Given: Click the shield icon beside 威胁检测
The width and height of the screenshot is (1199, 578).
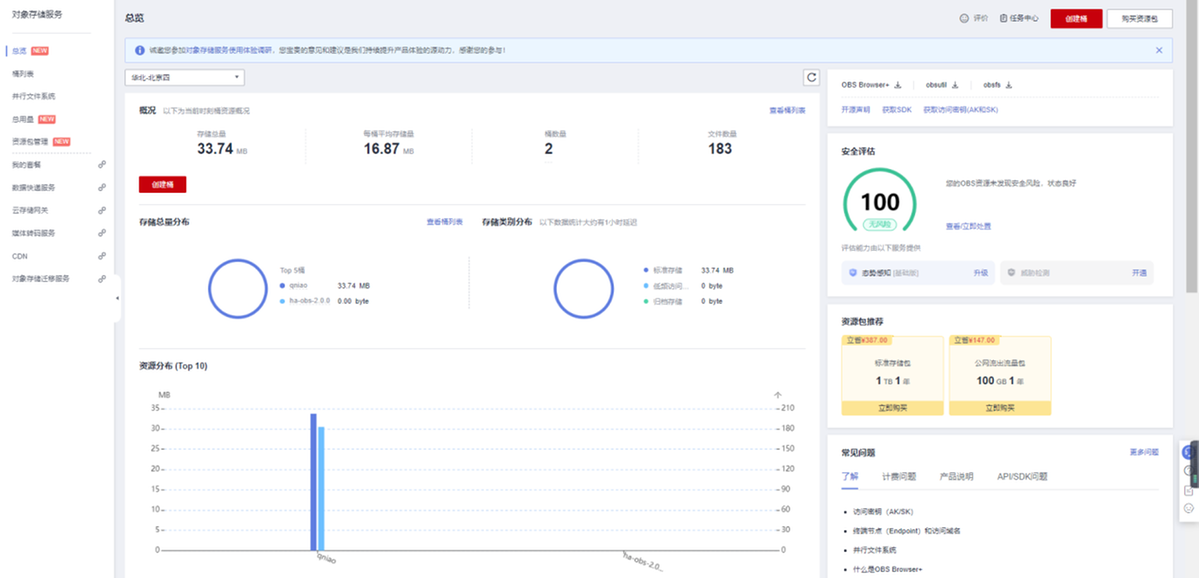Looking at the screenshot, I should point(1012,272).
